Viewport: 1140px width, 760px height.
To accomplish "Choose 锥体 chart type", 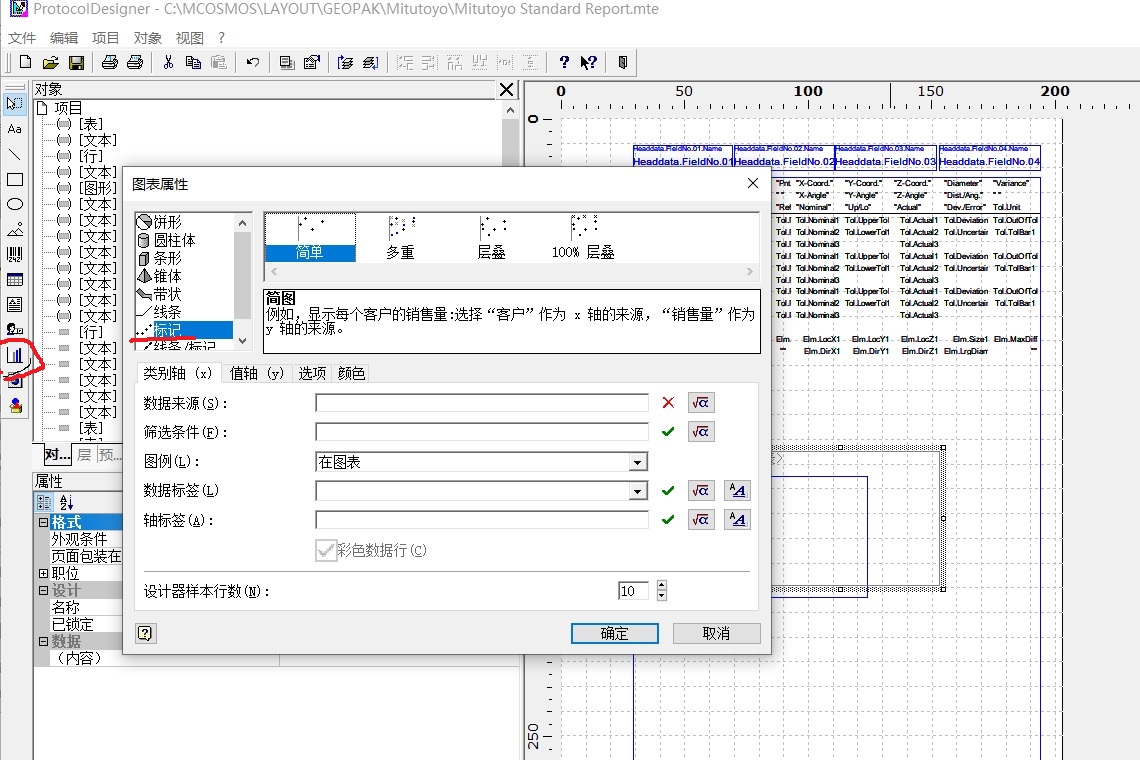I will tap(159, 276).
